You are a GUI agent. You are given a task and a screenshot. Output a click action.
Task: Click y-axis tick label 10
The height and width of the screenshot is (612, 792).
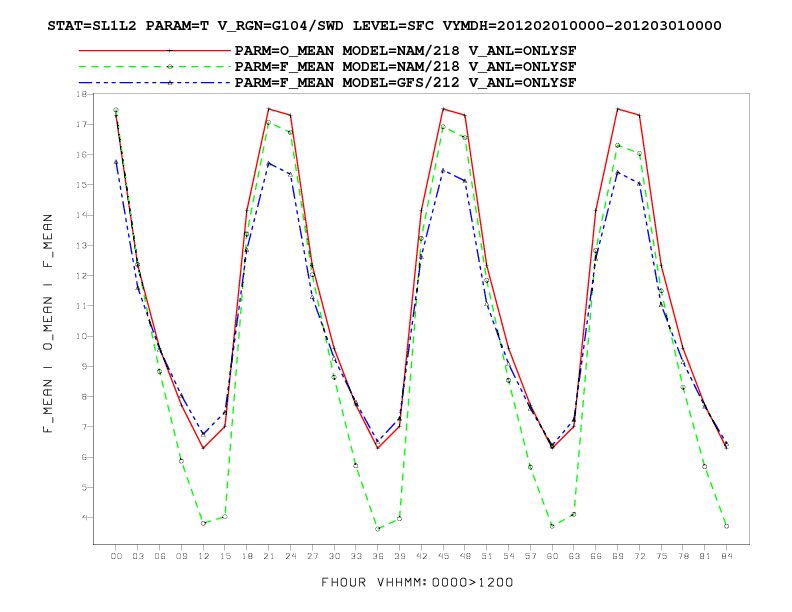point(82,336)
